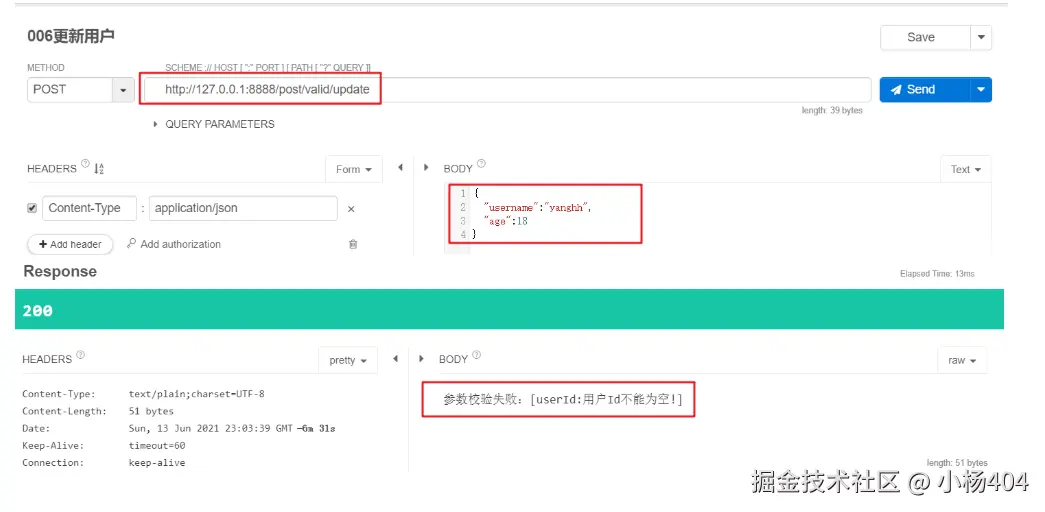Sort headers alphabetically icon
The image size is (1045, 512).
99,169
